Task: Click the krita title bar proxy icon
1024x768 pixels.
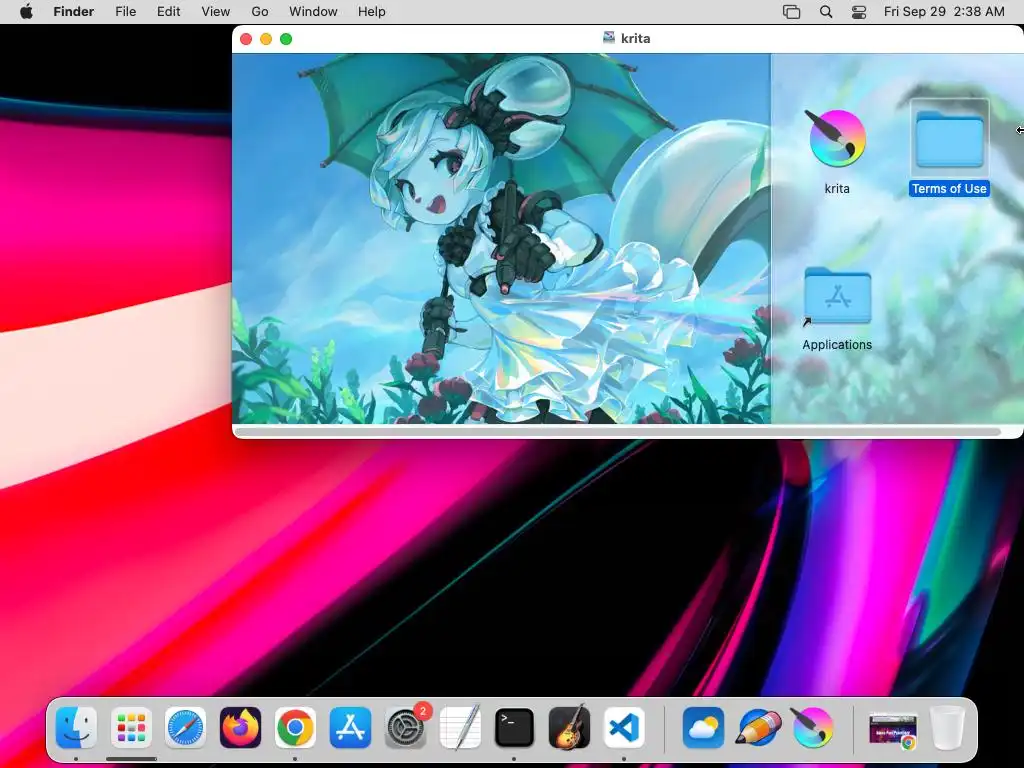Action: (x=609, y=38)
